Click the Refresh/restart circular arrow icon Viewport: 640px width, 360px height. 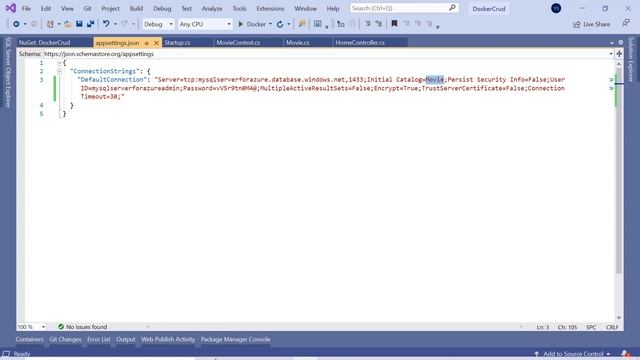(280, 24)
